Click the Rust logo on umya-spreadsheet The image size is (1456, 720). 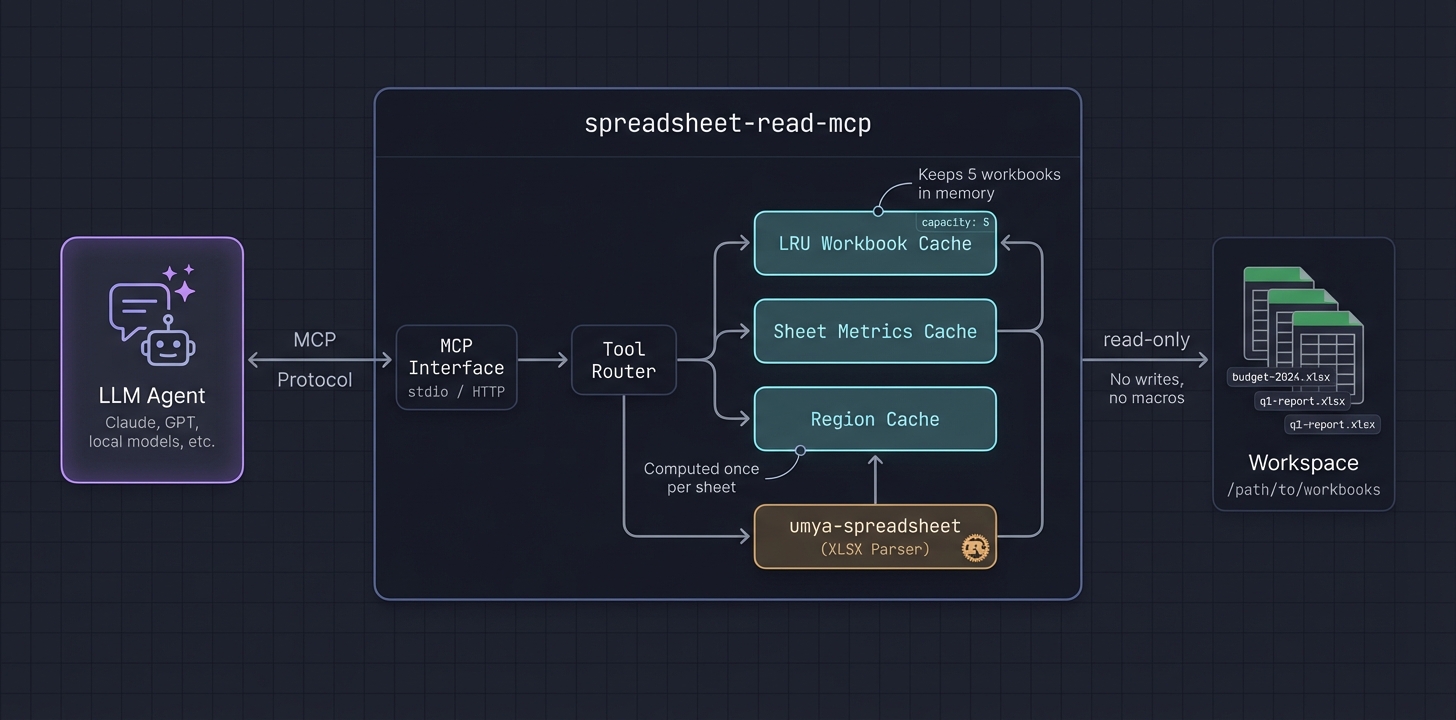pos(975,548)
